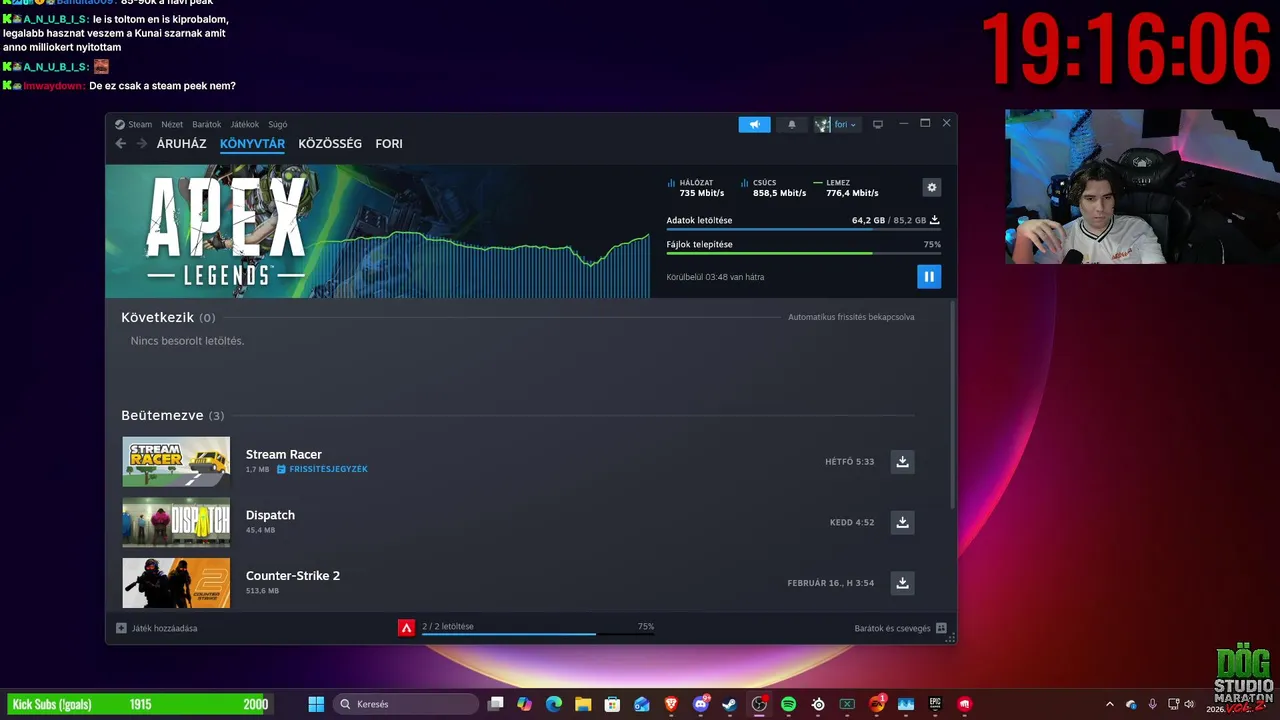The height and width of the screenshot is (720, 1280).
Task: Open the Játékok menu
Action: click(245, 125)
